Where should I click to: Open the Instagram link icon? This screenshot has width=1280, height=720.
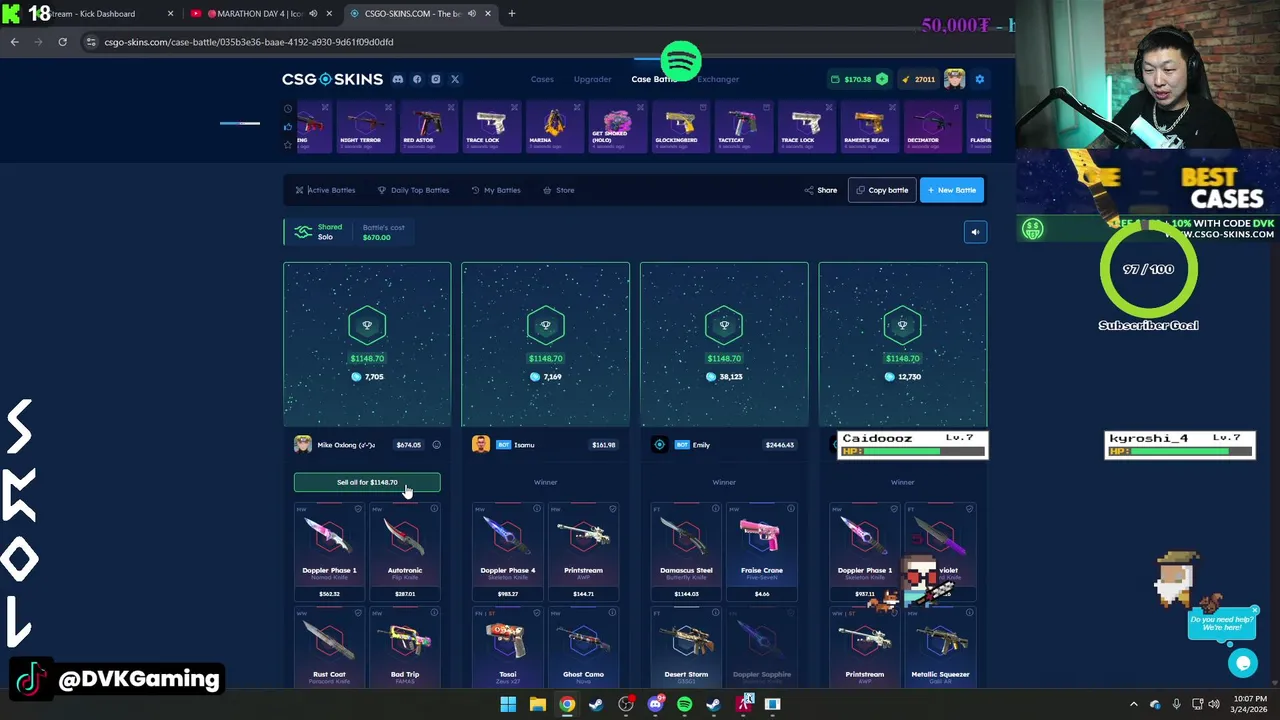pyautogui.click(x=436, y=79)
